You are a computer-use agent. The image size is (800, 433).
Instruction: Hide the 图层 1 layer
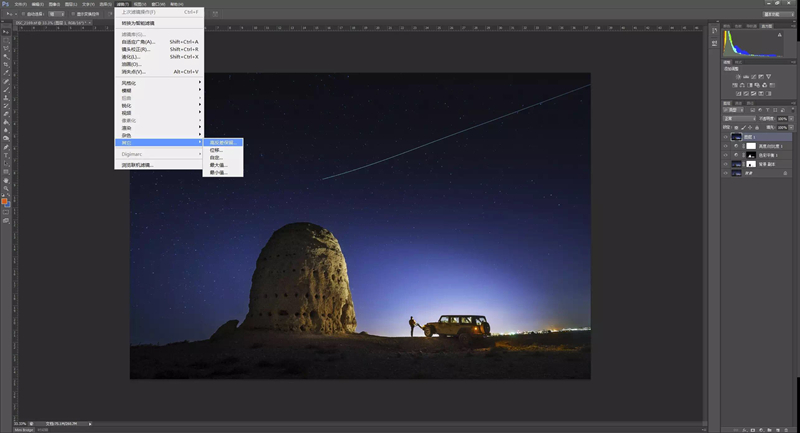coord(726,137)
